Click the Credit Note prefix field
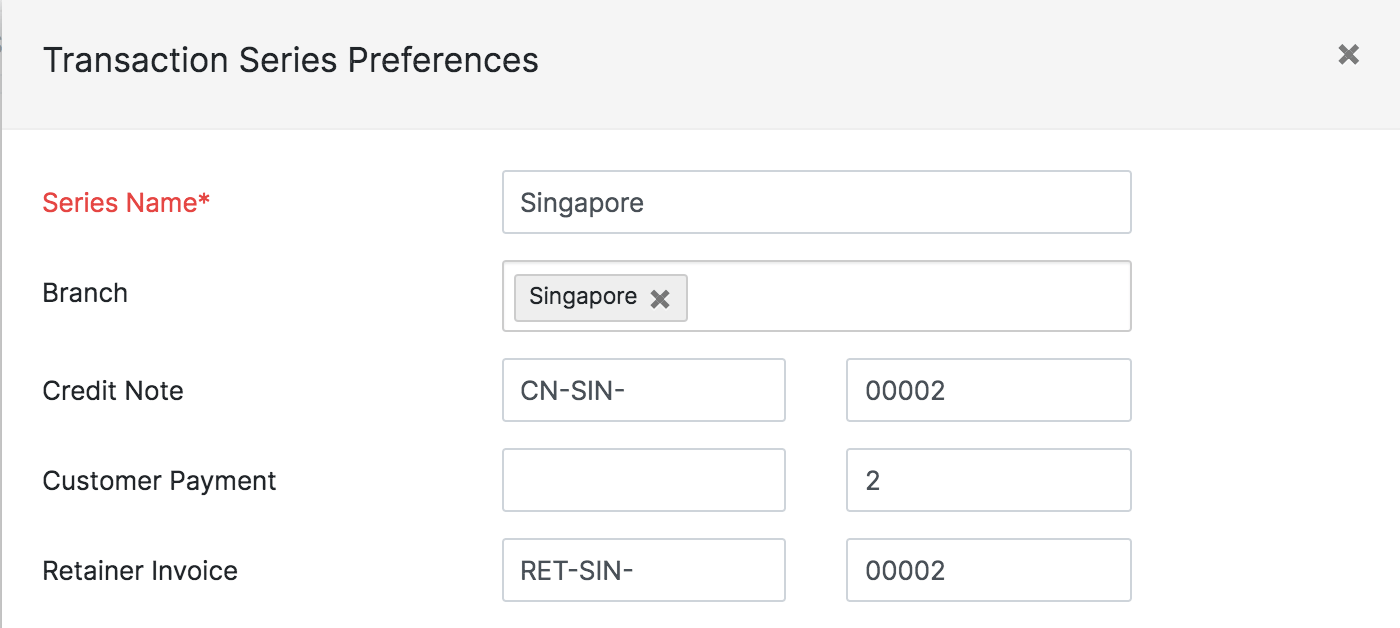This screenshot has width=1400, height=628. tap(643, 390)
